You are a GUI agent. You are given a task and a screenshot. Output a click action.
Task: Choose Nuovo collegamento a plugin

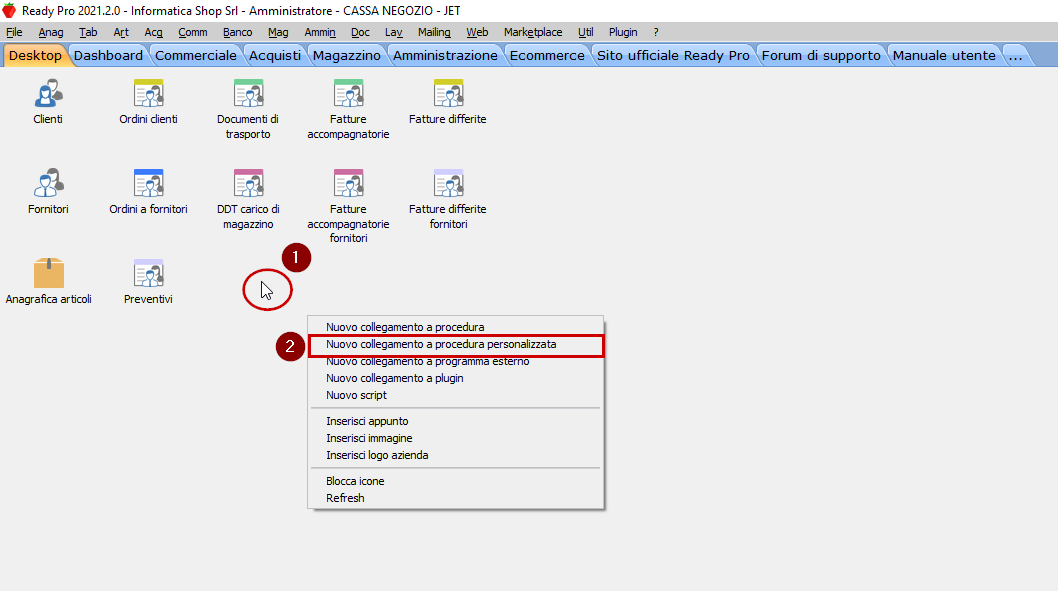[x=455, y=378]
